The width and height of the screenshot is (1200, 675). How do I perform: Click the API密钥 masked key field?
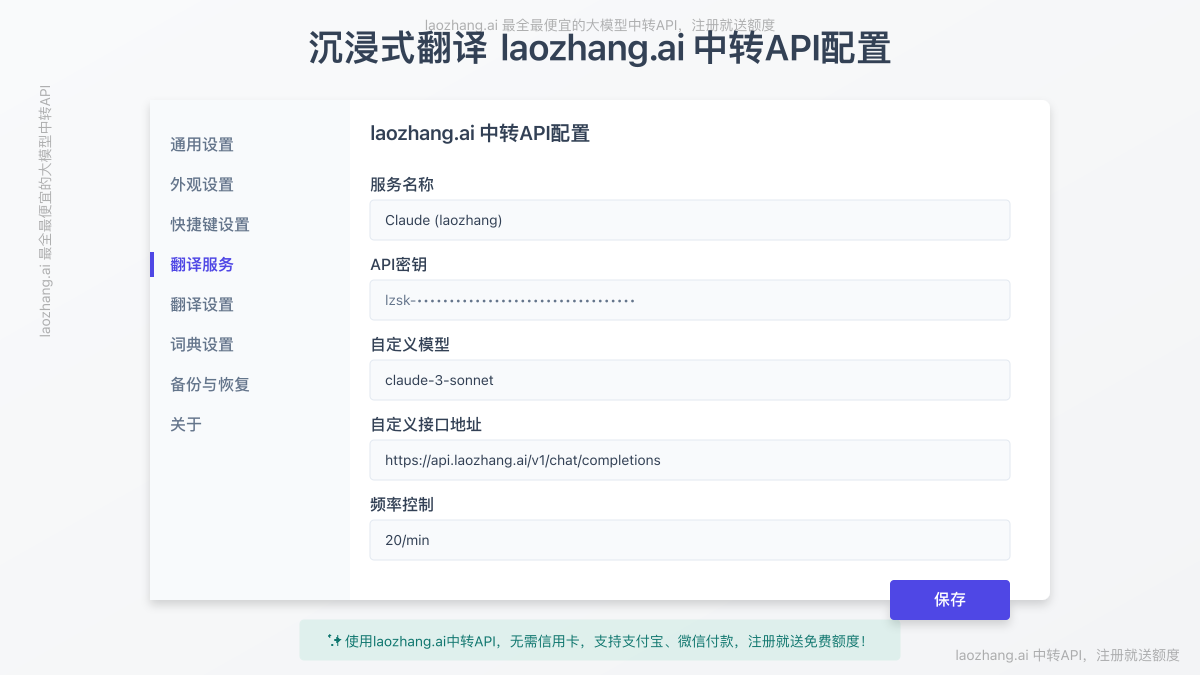pyautogui.click(x=690, y=300)
